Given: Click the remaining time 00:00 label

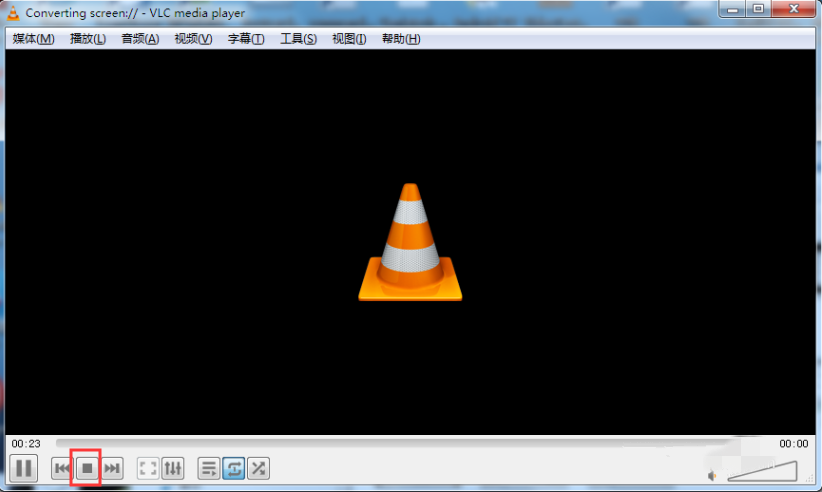Looking at the screenshot, I should coord(794,444).
